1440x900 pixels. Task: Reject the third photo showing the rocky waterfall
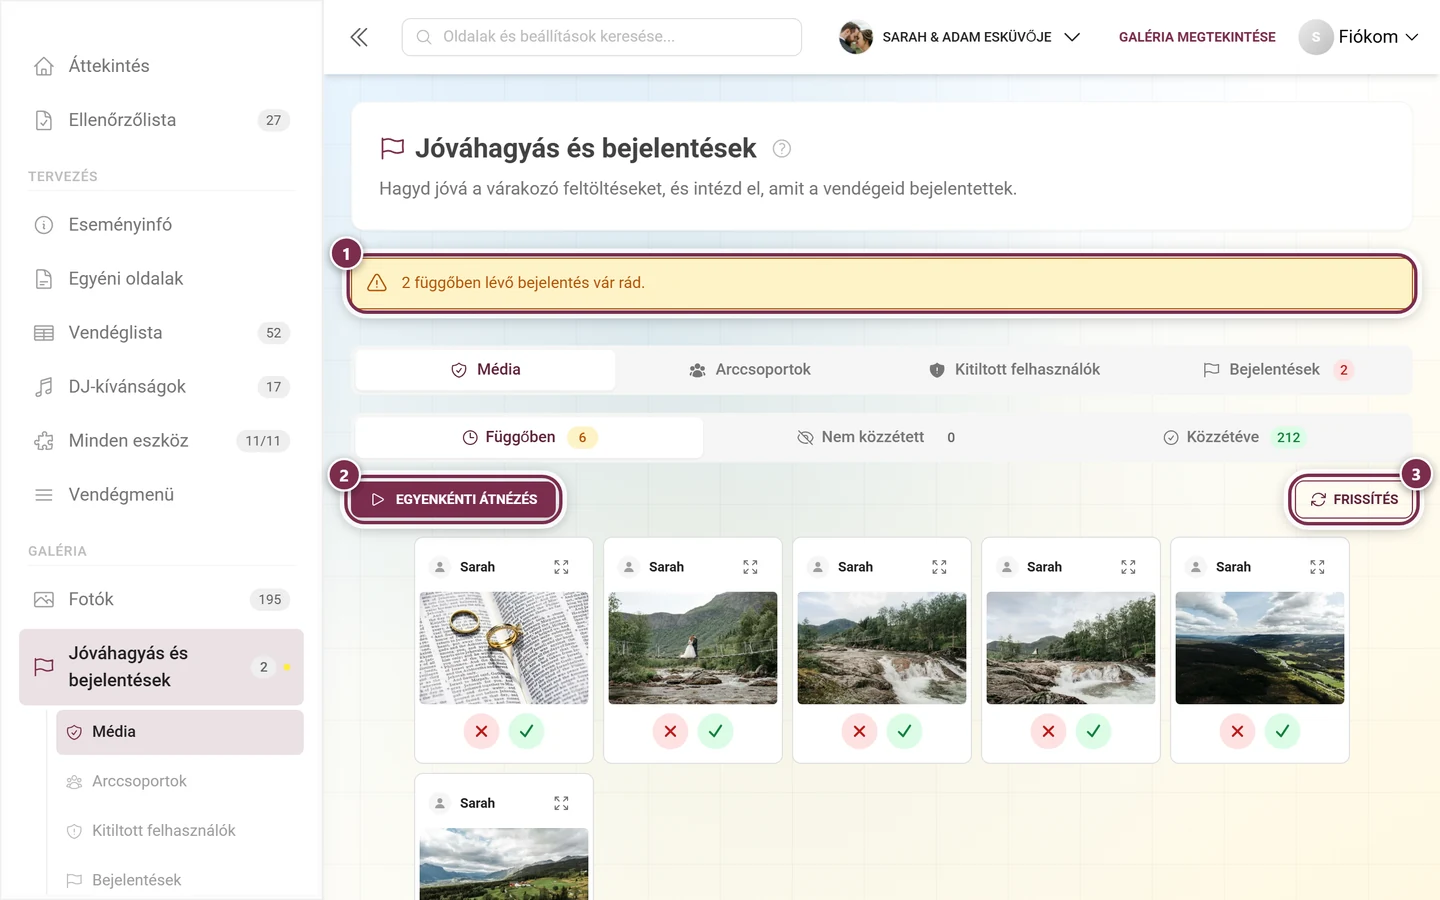(859, 731)
